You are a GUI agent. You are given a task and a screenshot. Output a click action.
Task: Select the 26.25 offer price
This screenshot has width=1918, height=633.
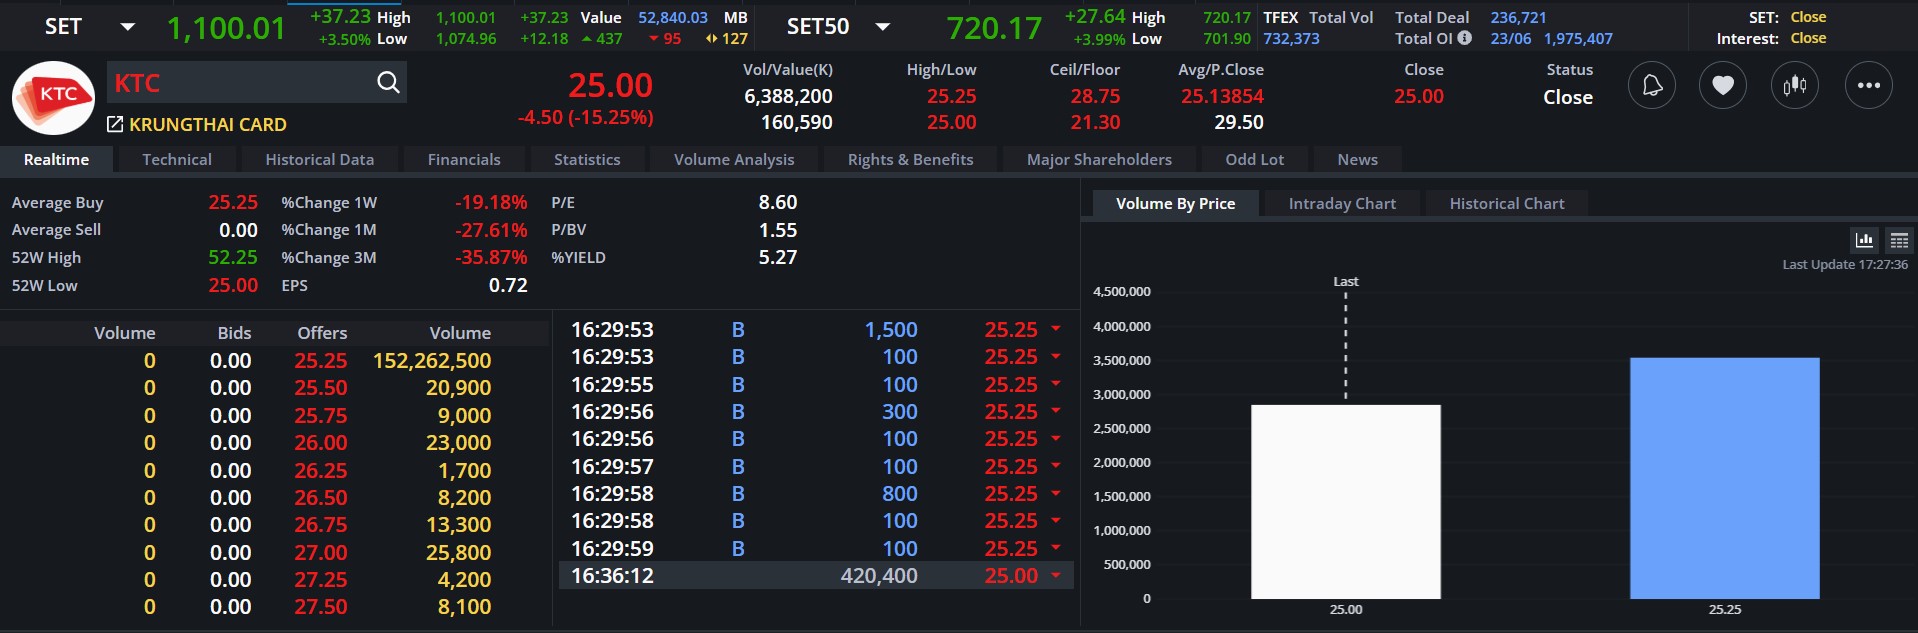point(321,471)
